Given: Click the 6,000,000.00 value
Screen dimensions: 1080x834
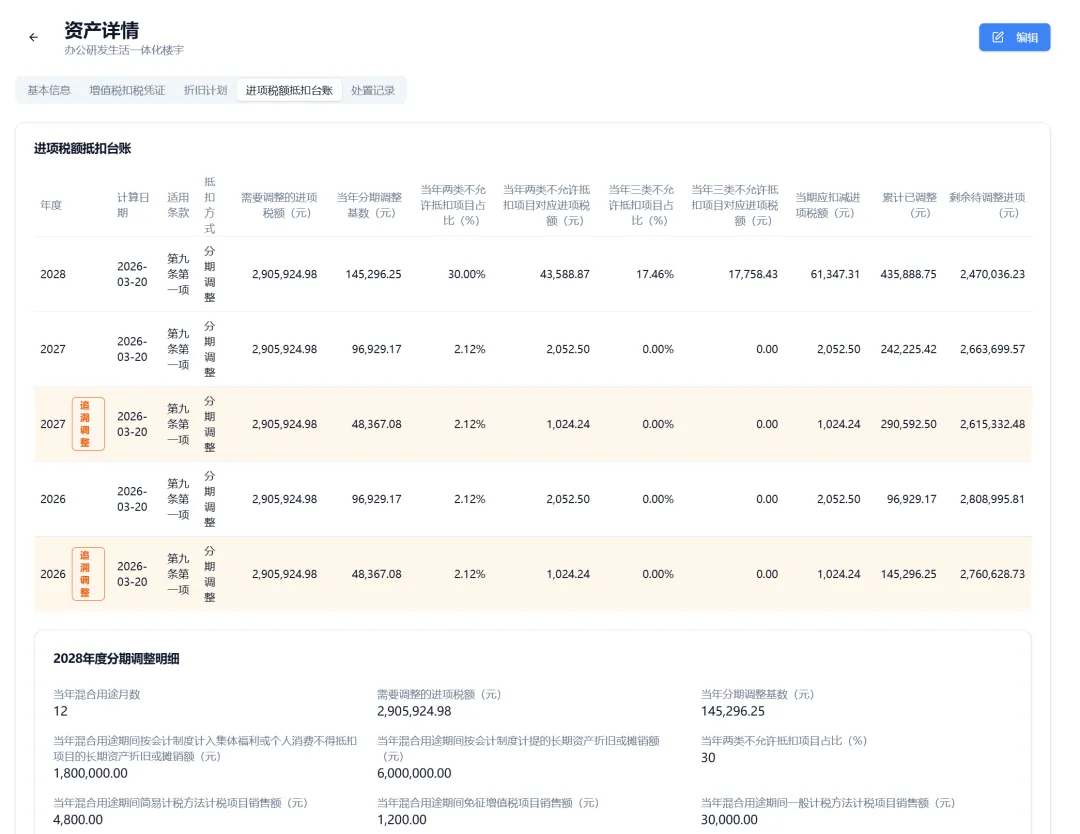Looking at the screenshot, I should (x=414, y=773).
